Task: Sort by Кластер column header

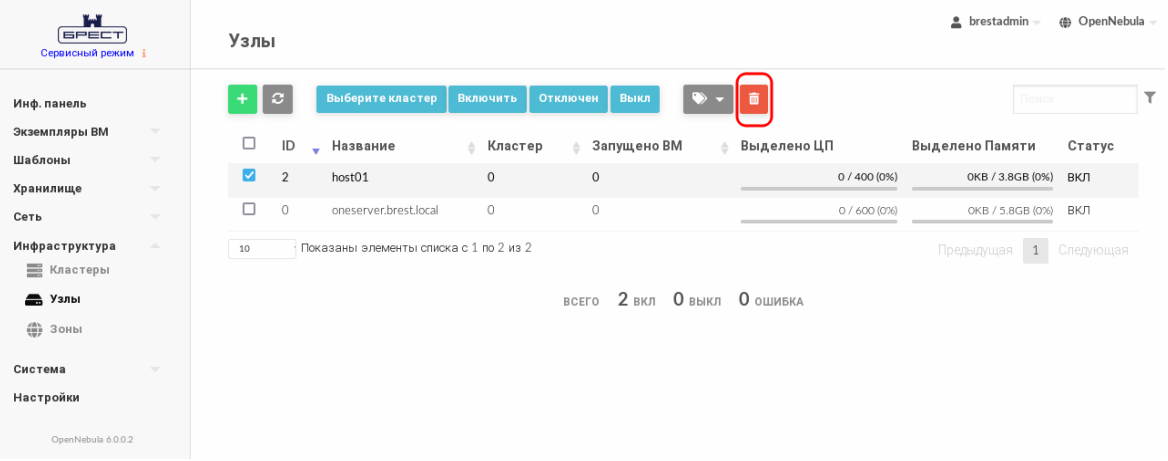Action: (x=515, y=146)
